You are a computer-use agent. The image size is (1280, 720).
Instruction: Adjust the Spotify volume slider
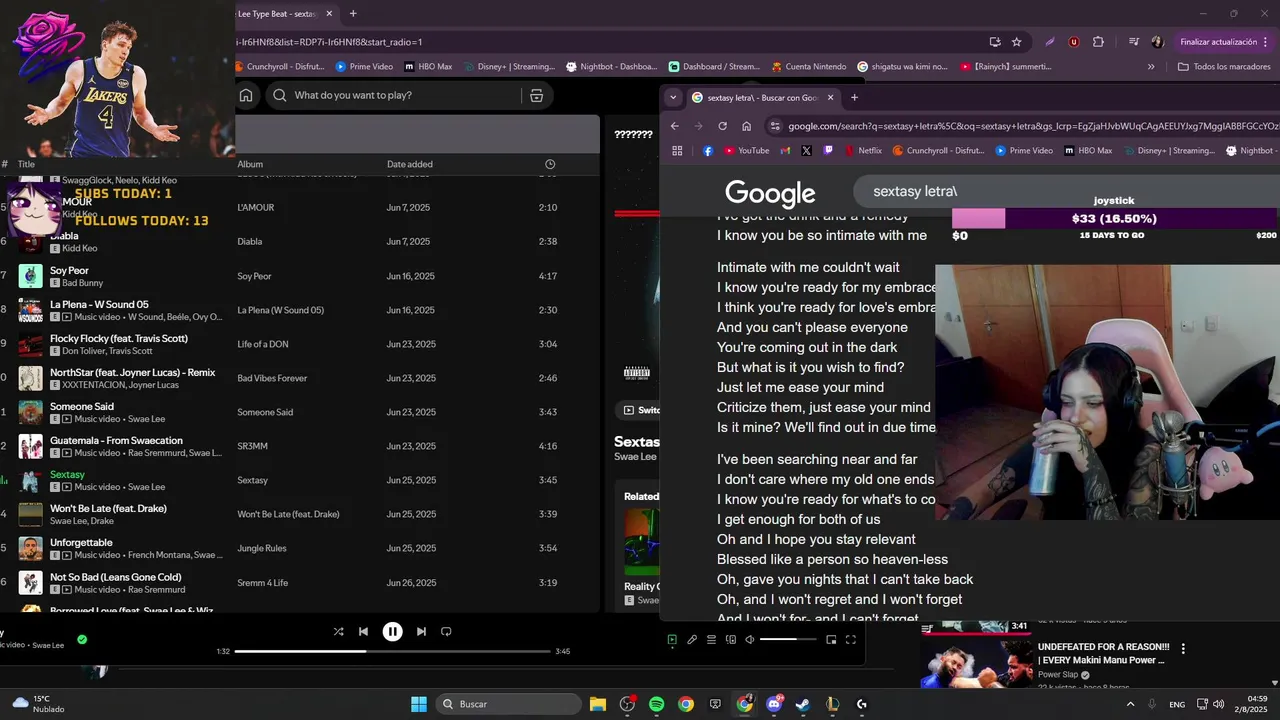(790, 639)
